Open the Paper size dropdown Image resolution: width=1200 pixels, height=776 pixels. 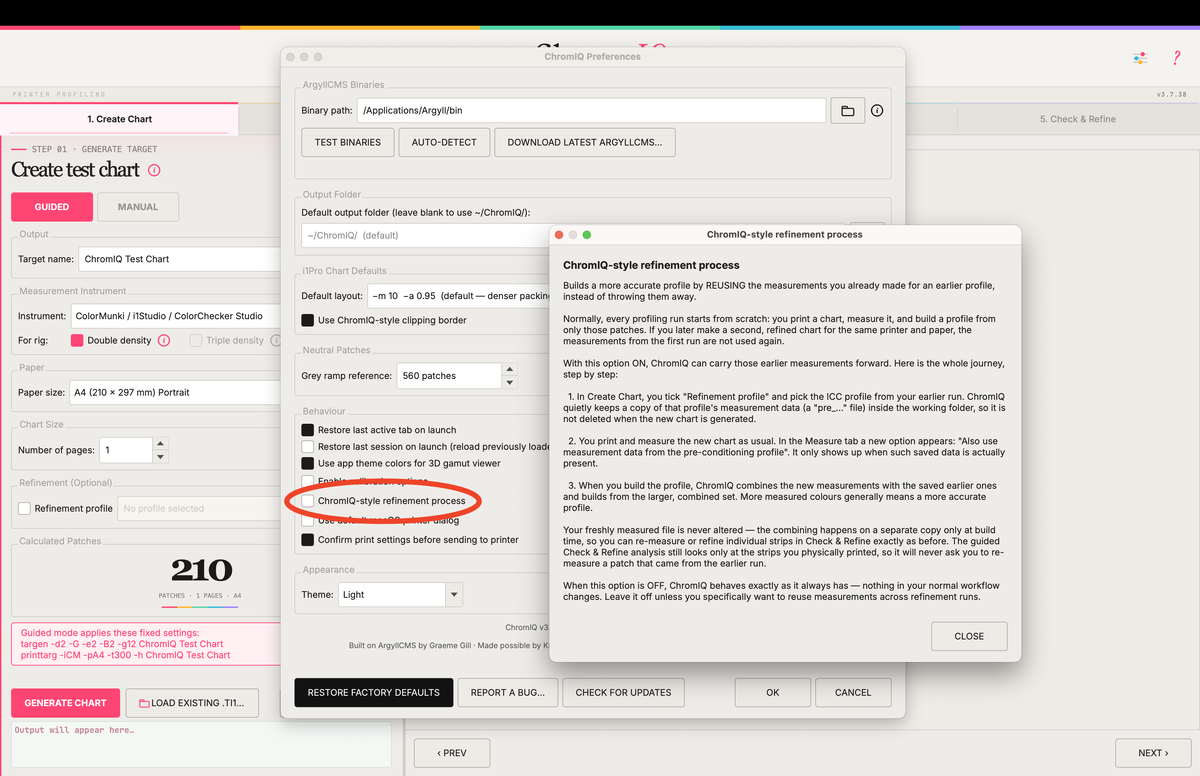pos(175,392)
